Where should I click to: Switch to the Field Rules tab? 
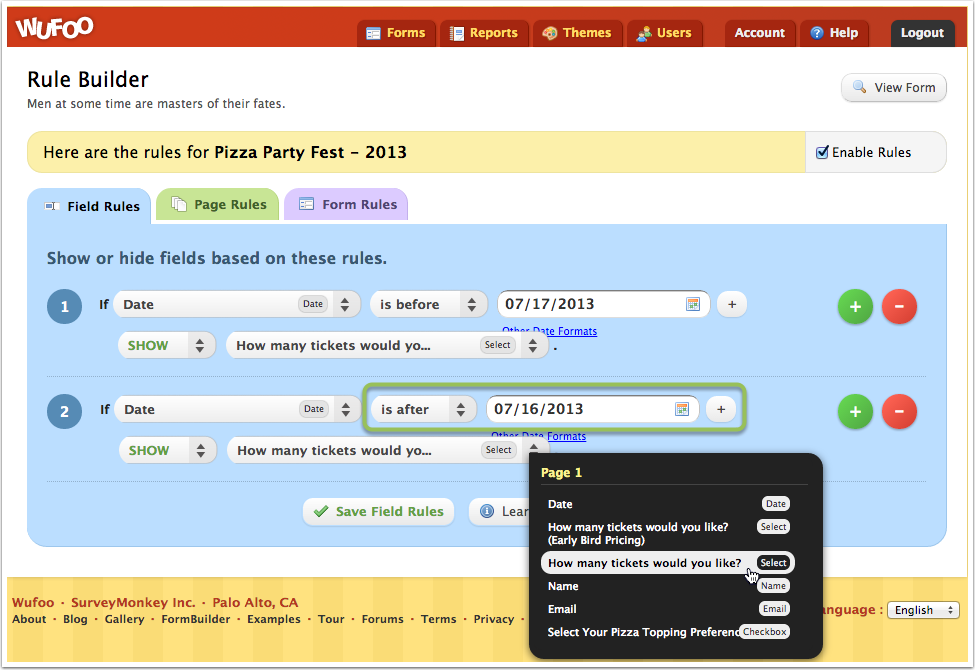[90, 206]
